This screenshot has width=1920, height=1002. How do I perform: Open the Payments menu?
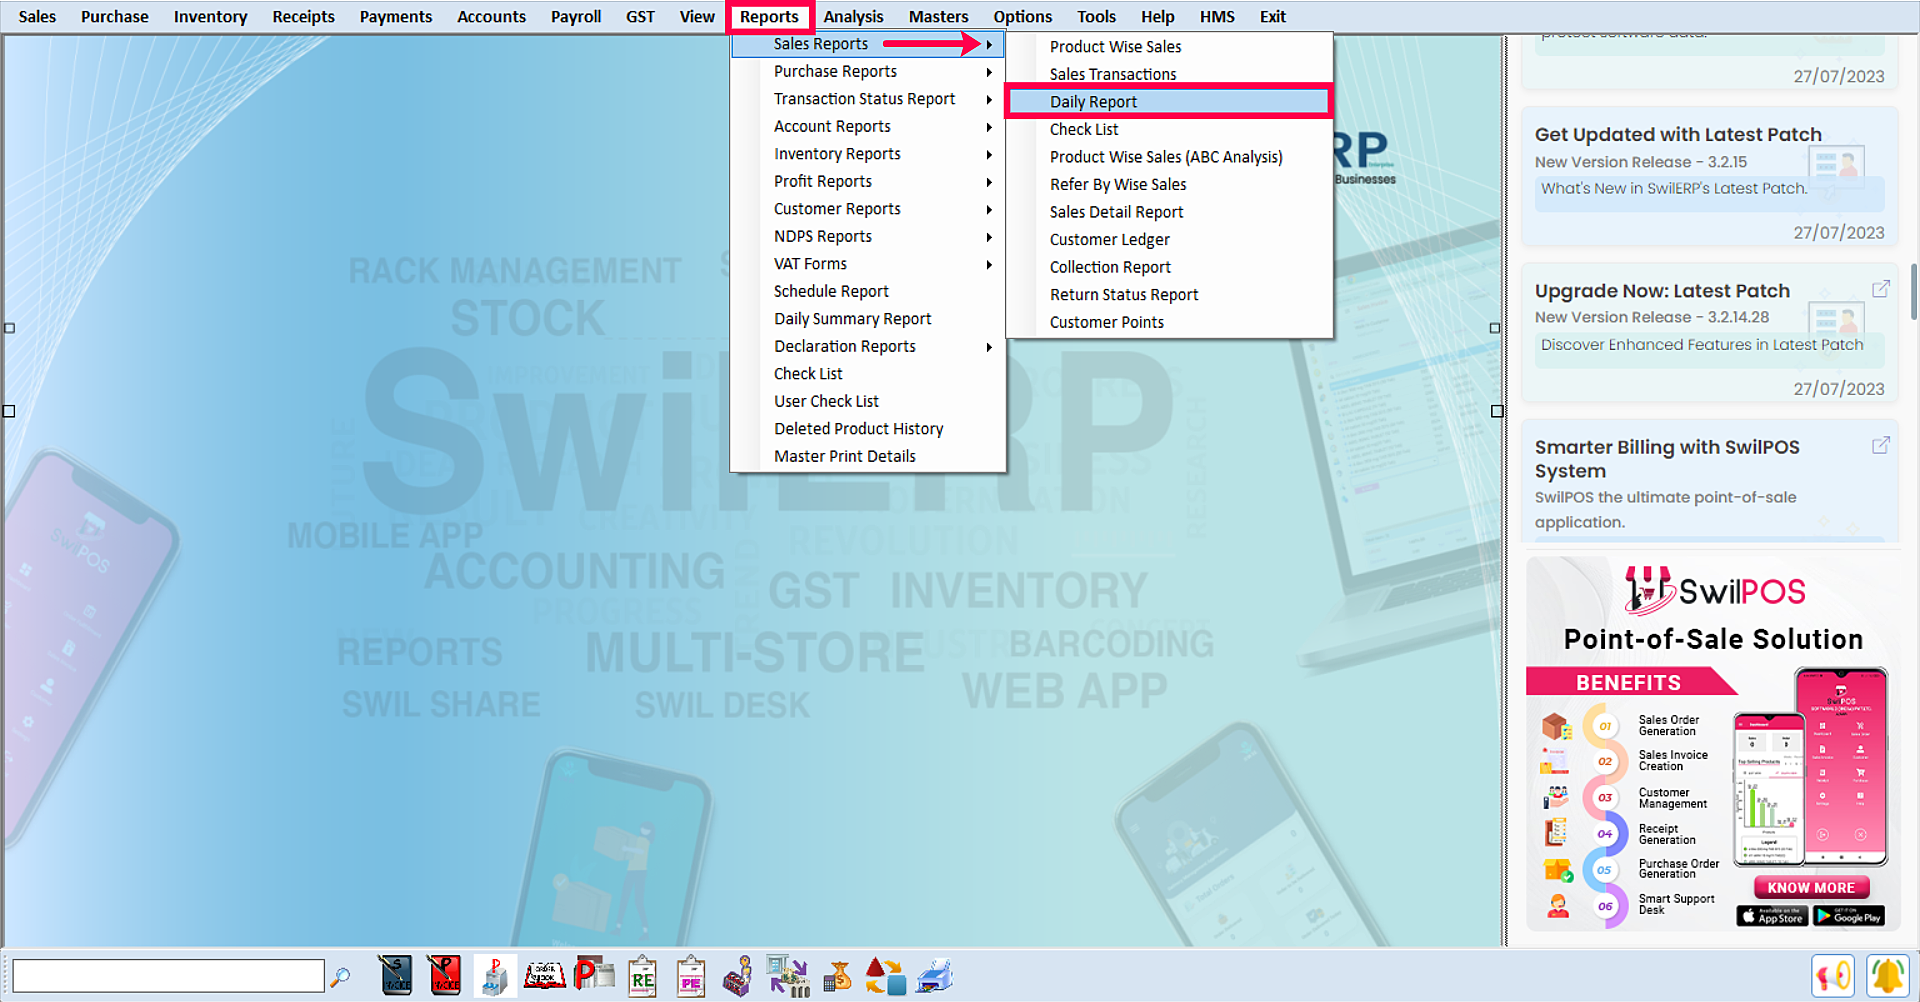[x=396, y=17]
